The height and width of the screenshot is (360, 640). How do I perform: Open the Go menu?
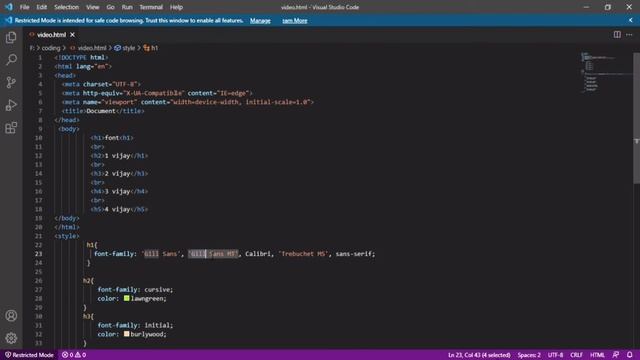pyautogui.click(x=110, y=7)
